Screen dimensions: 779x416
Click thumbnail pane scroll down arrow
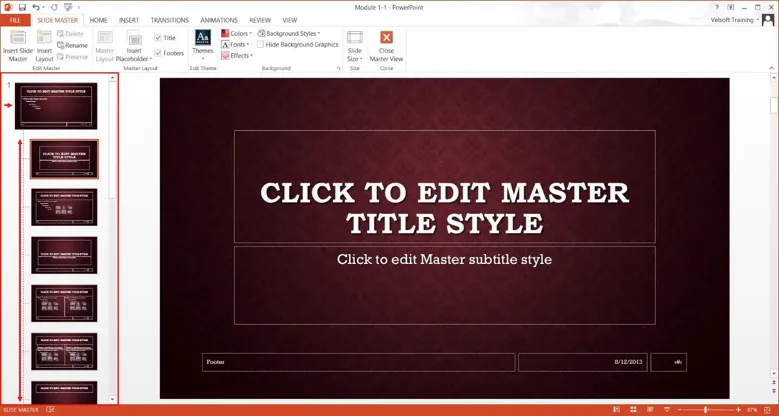click(113, 399)
